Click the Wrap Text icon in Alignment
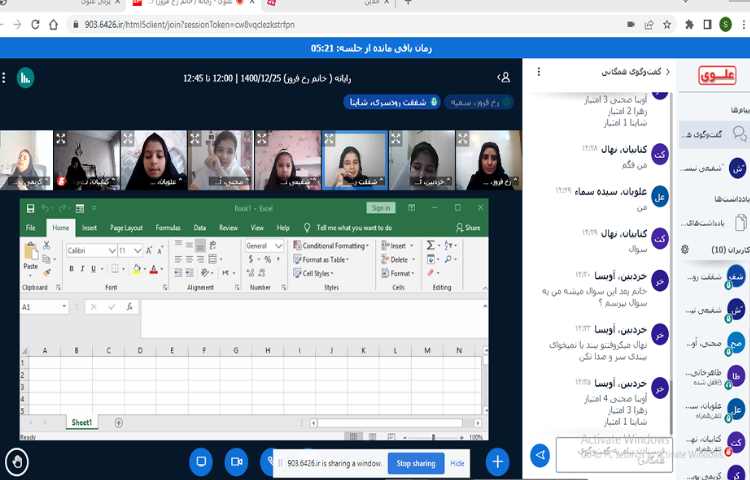Screen dimensions: 750x480 click(x=212, y=245)
